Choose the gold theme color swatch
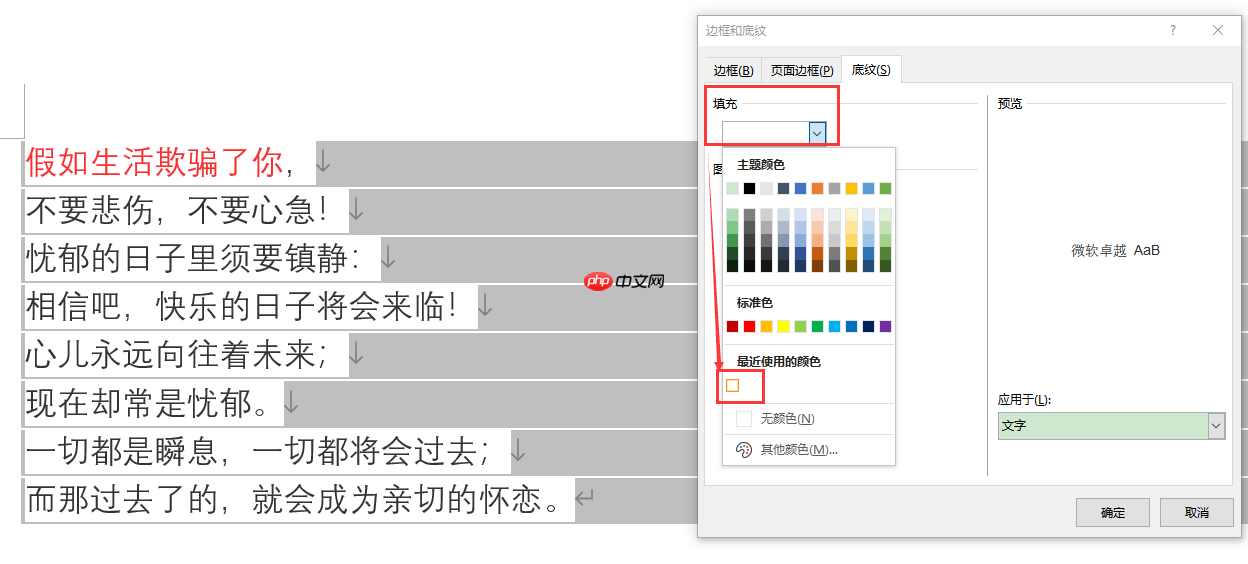The width and height of the screenshot is (1248, 564). coord(851,188)
